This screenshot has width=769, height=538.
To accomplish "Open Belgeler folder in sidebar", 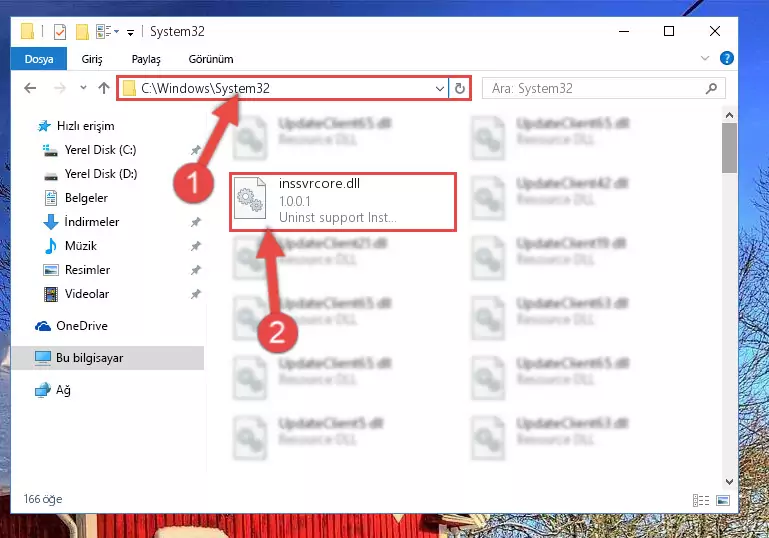I will click(76, 198).
